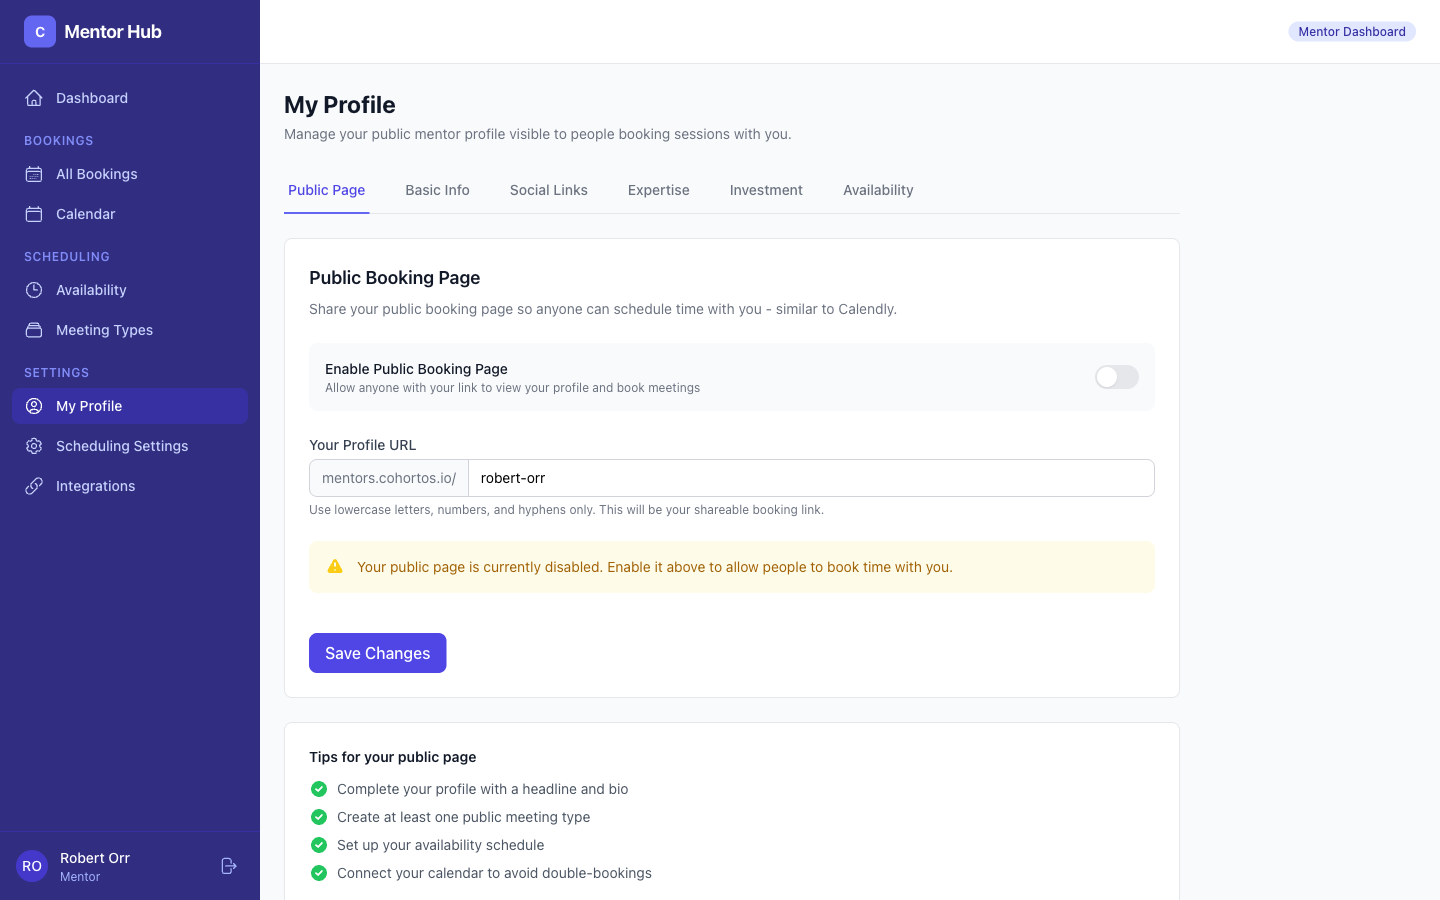Open All Bookings via its calendar icon
This screenshot has height=900, width=1440.
click(34, 174)
